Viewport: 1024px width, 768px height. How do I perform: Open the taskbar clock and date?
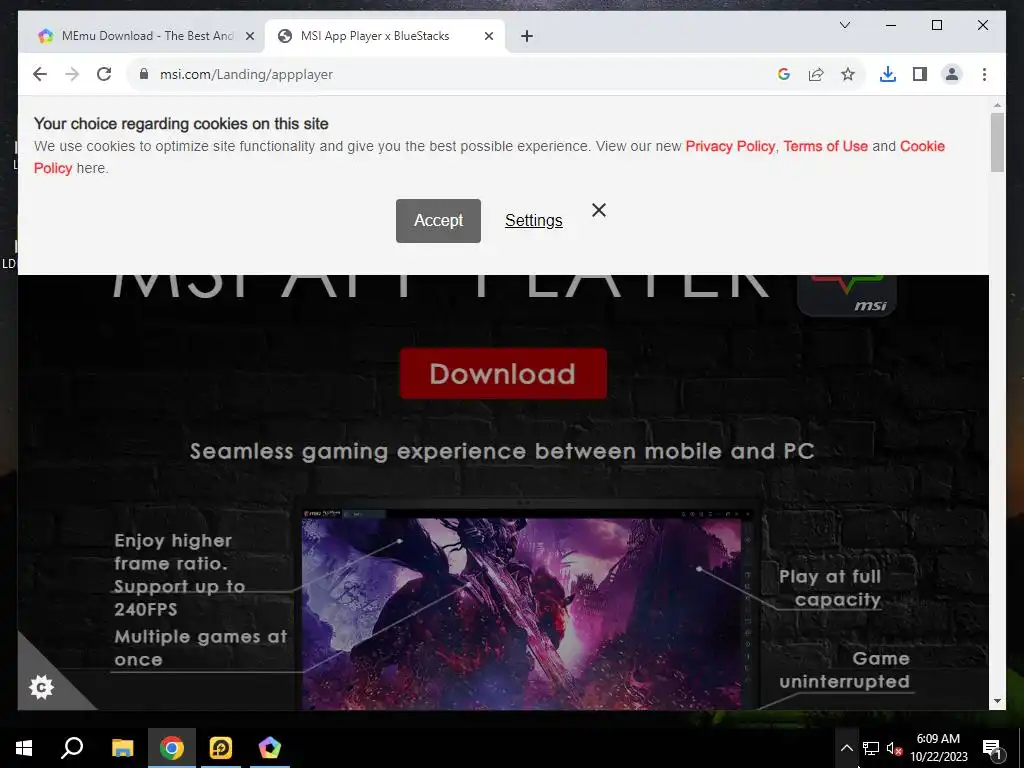938,748
